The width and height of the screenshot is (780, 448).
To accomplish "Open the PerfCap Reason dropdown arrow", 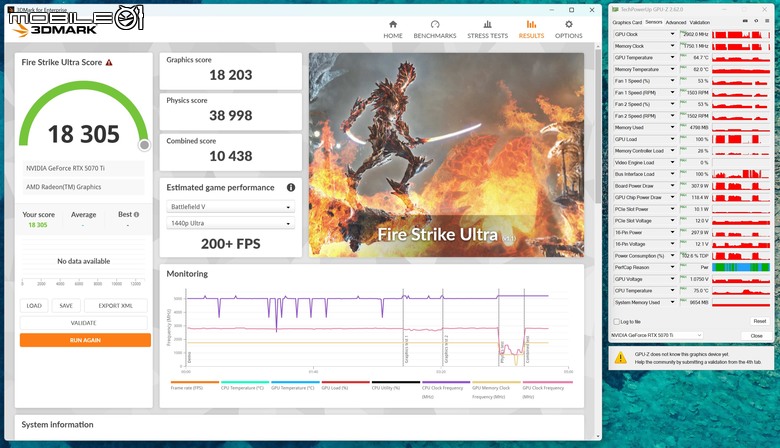I will tap(673, 267).
